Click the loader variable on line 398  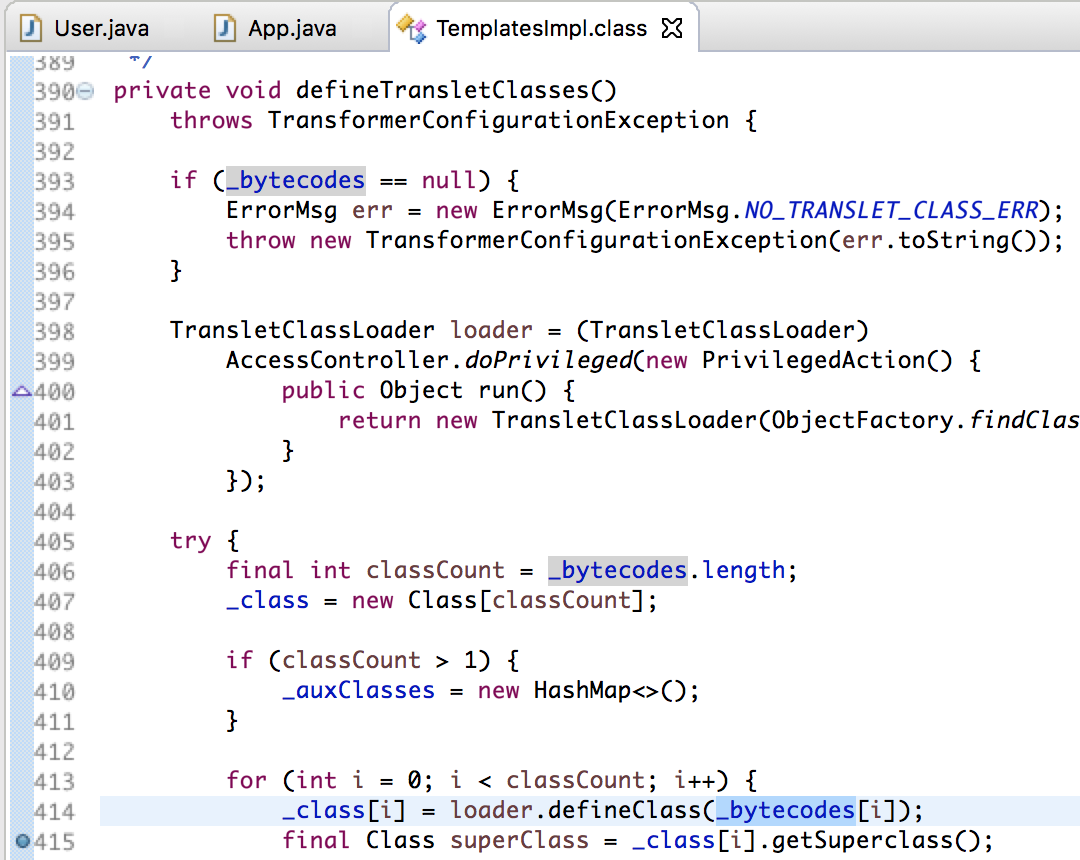pos(491,331)
